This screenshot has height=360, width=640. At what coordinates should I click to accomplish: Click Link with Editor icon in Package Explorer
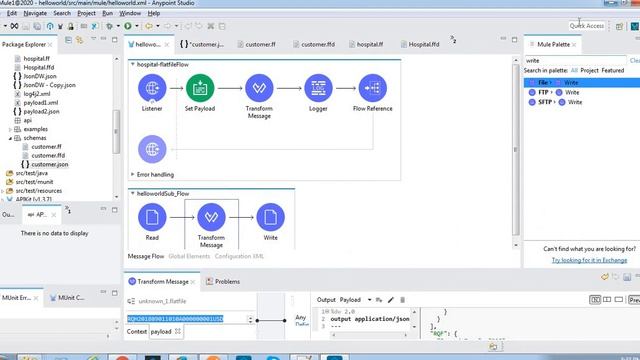click(x=80, y=40)
